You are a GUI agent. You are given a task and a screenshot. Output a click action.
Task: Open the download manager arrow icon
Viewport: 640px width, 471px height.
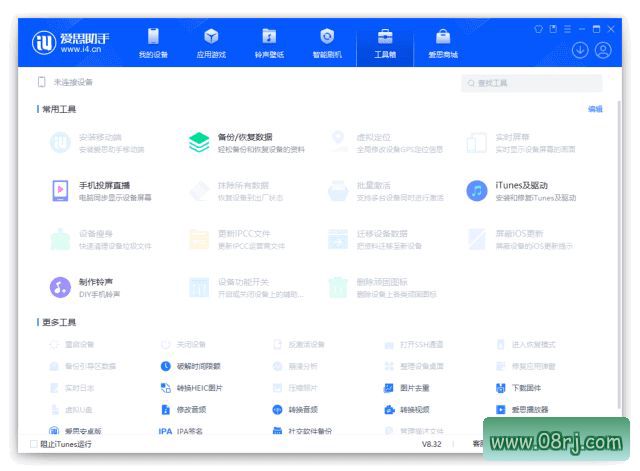(580, 49)
